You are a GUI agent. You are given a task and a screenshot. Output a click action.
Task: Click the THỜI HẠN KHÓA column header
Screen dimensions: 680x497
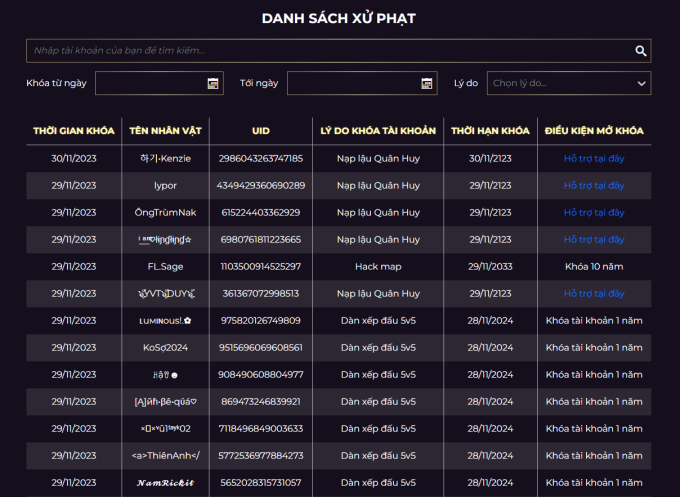pos(489,131)
